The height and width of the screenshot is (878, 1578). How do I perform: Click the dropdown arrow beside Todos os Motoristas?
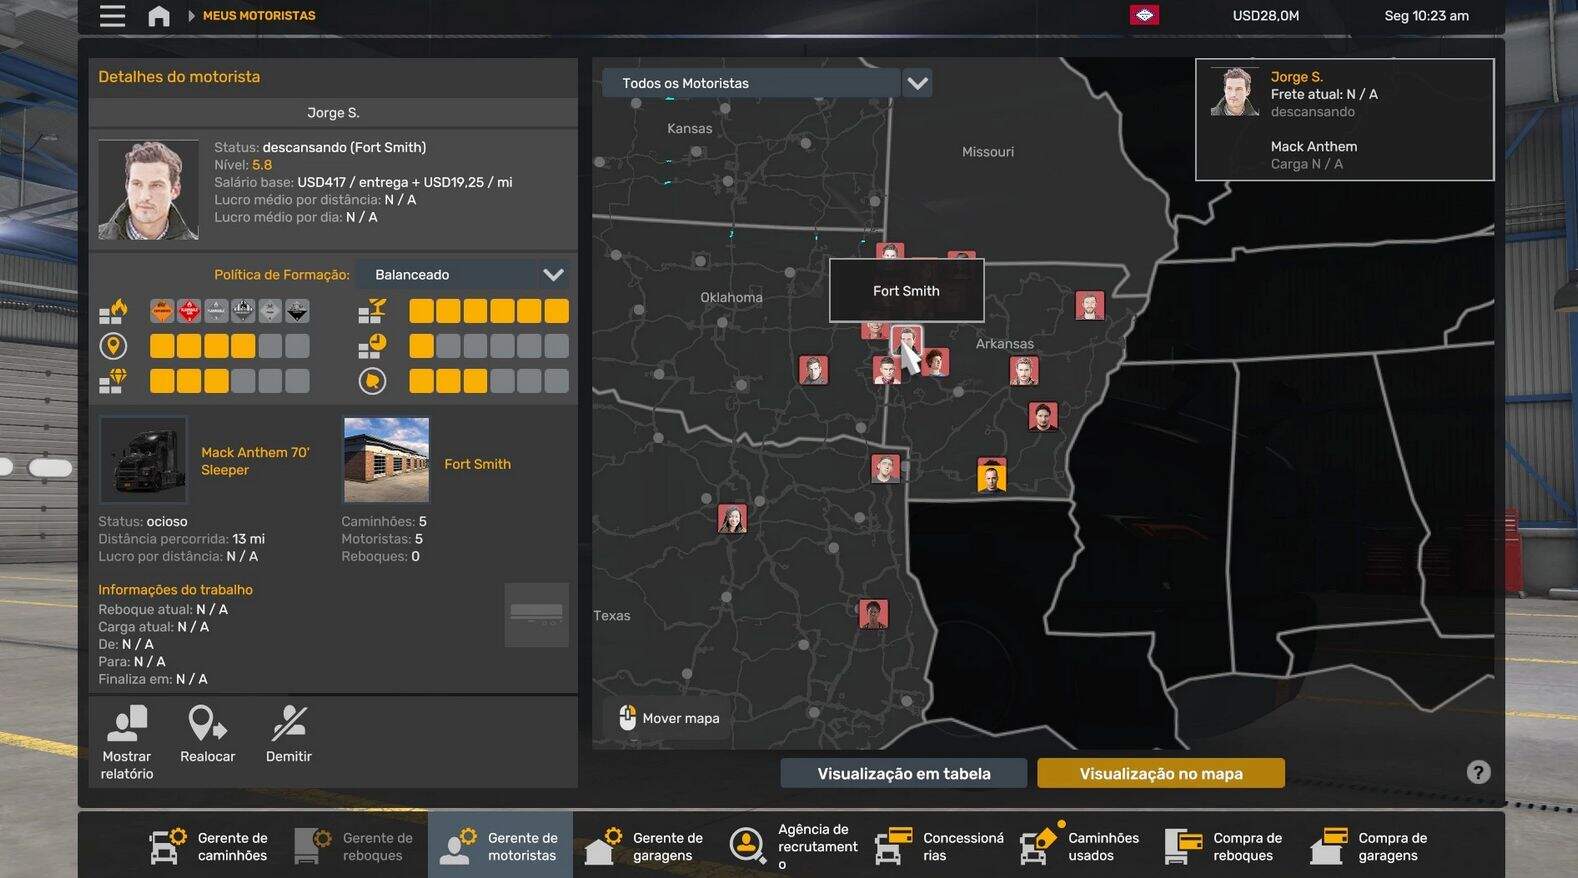pyautogui.click(x=917, y=83)
